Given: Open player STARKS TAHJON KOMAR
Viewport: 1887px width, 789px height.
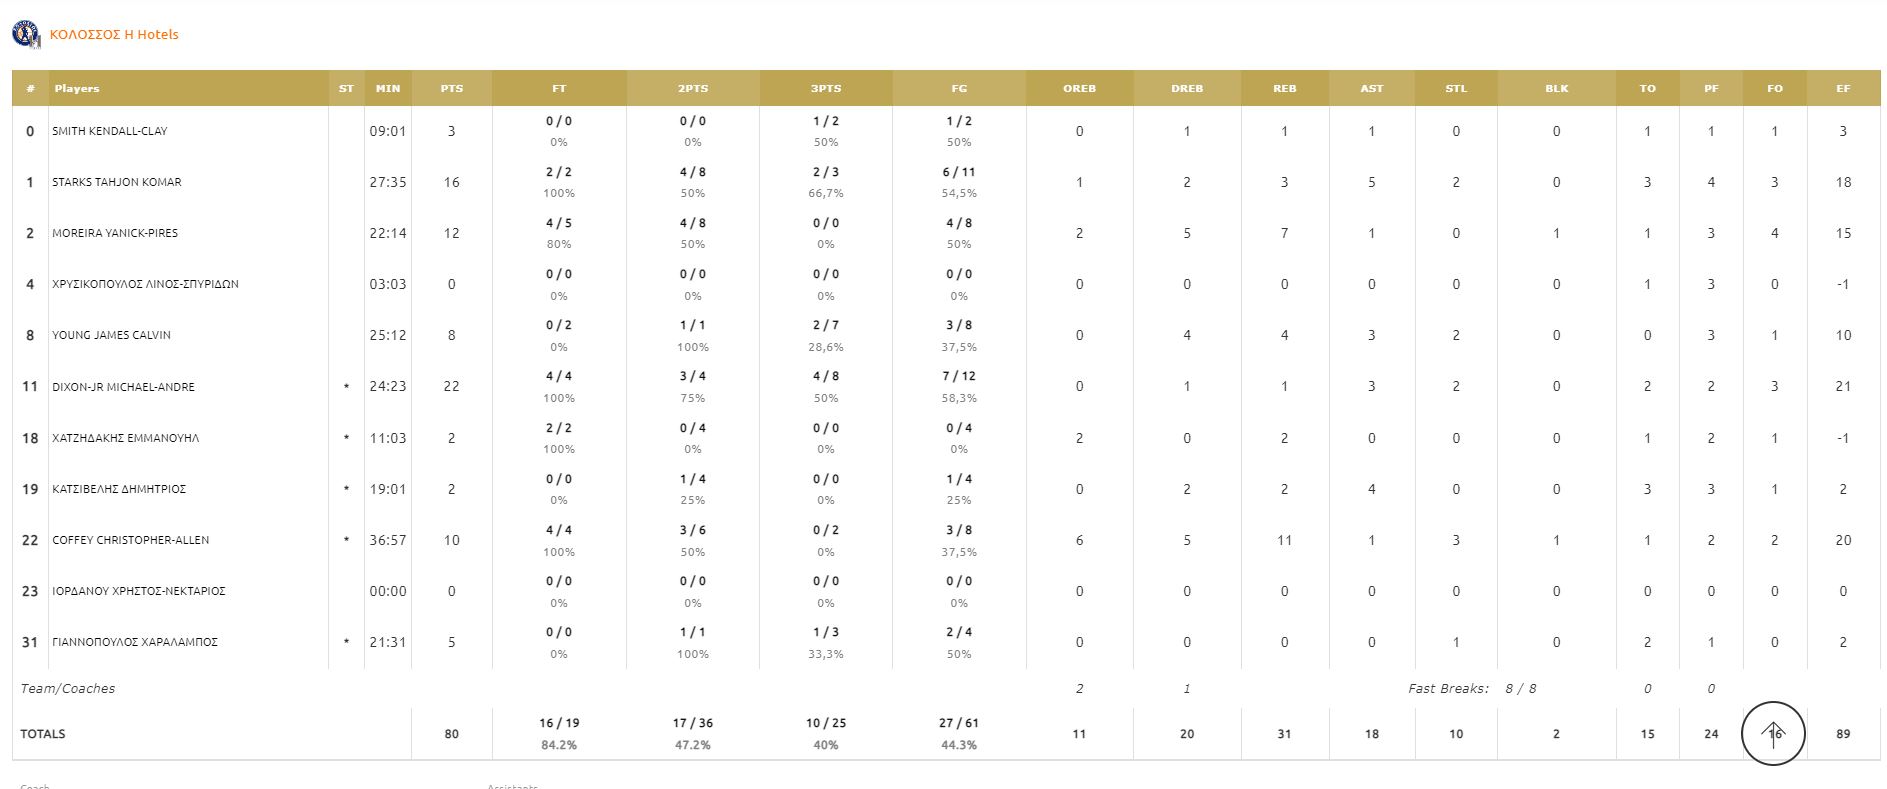Looking at the screenshot, I should [x=117, y=182].
